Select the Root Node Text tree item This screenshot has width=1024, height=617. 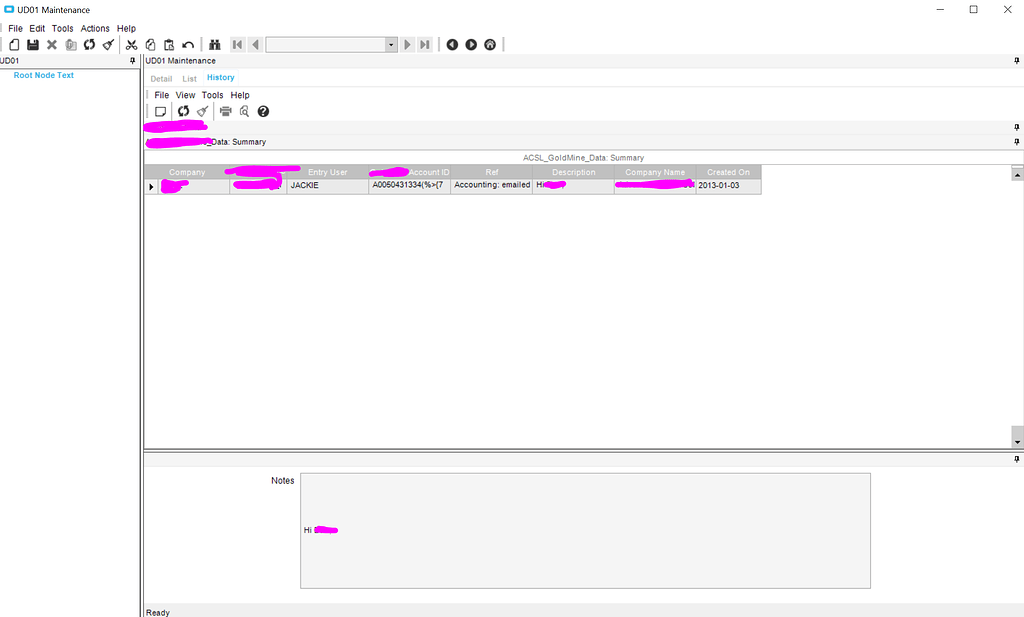pos(43,75)
